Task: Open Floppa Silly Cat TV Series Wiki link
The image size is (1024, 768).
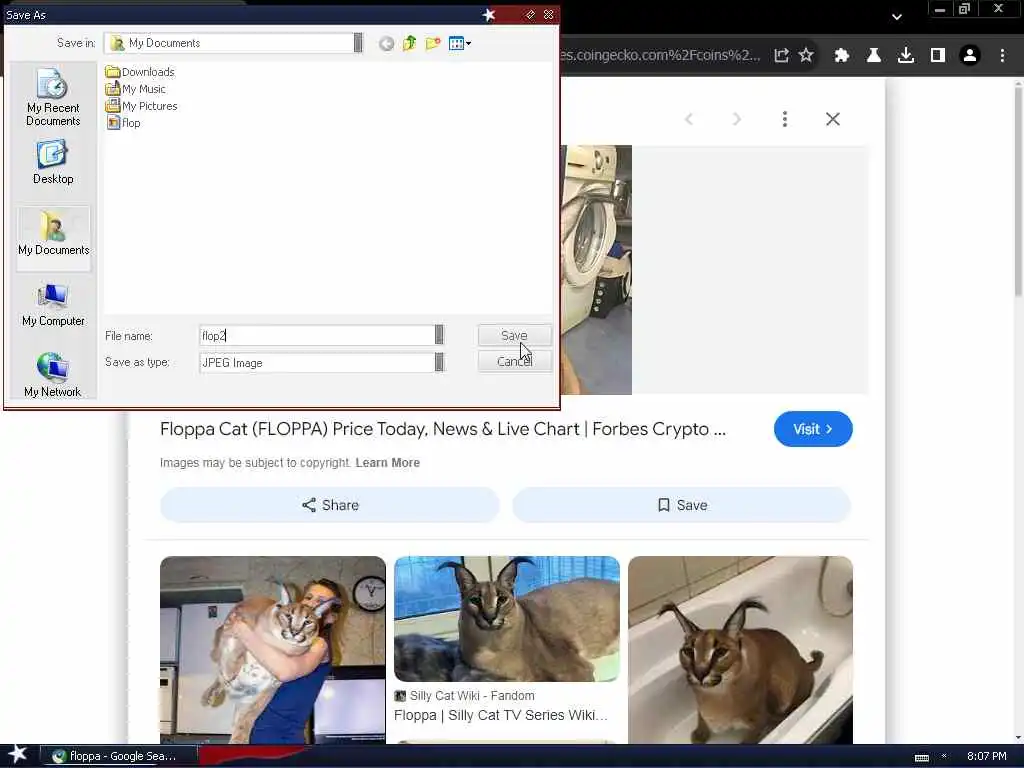Action: pos(500,715)
